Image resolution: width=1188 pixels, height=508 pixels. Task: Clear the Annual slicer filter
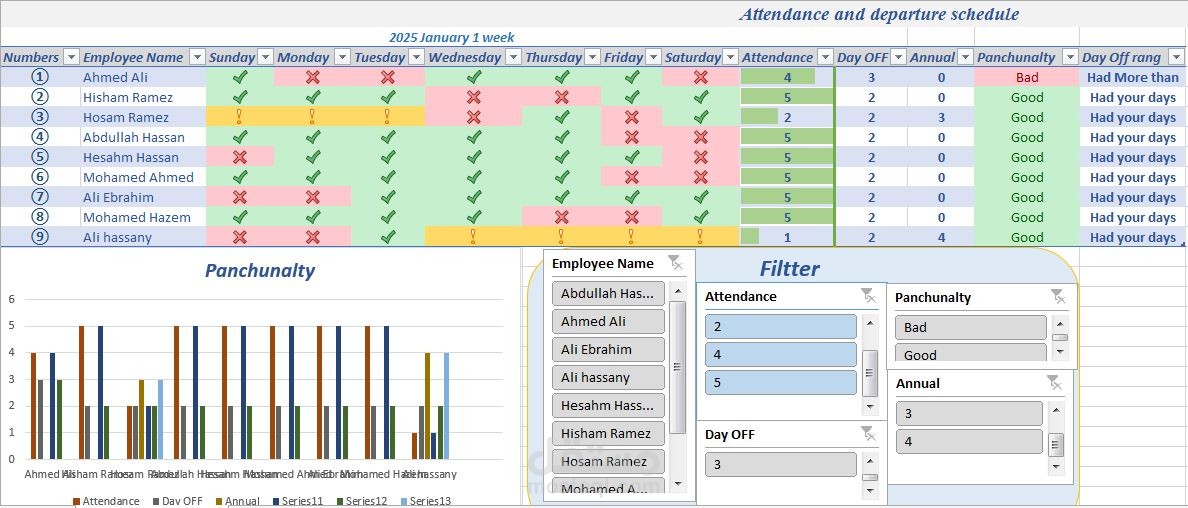pyautogui.click(x=1054, y=382)
